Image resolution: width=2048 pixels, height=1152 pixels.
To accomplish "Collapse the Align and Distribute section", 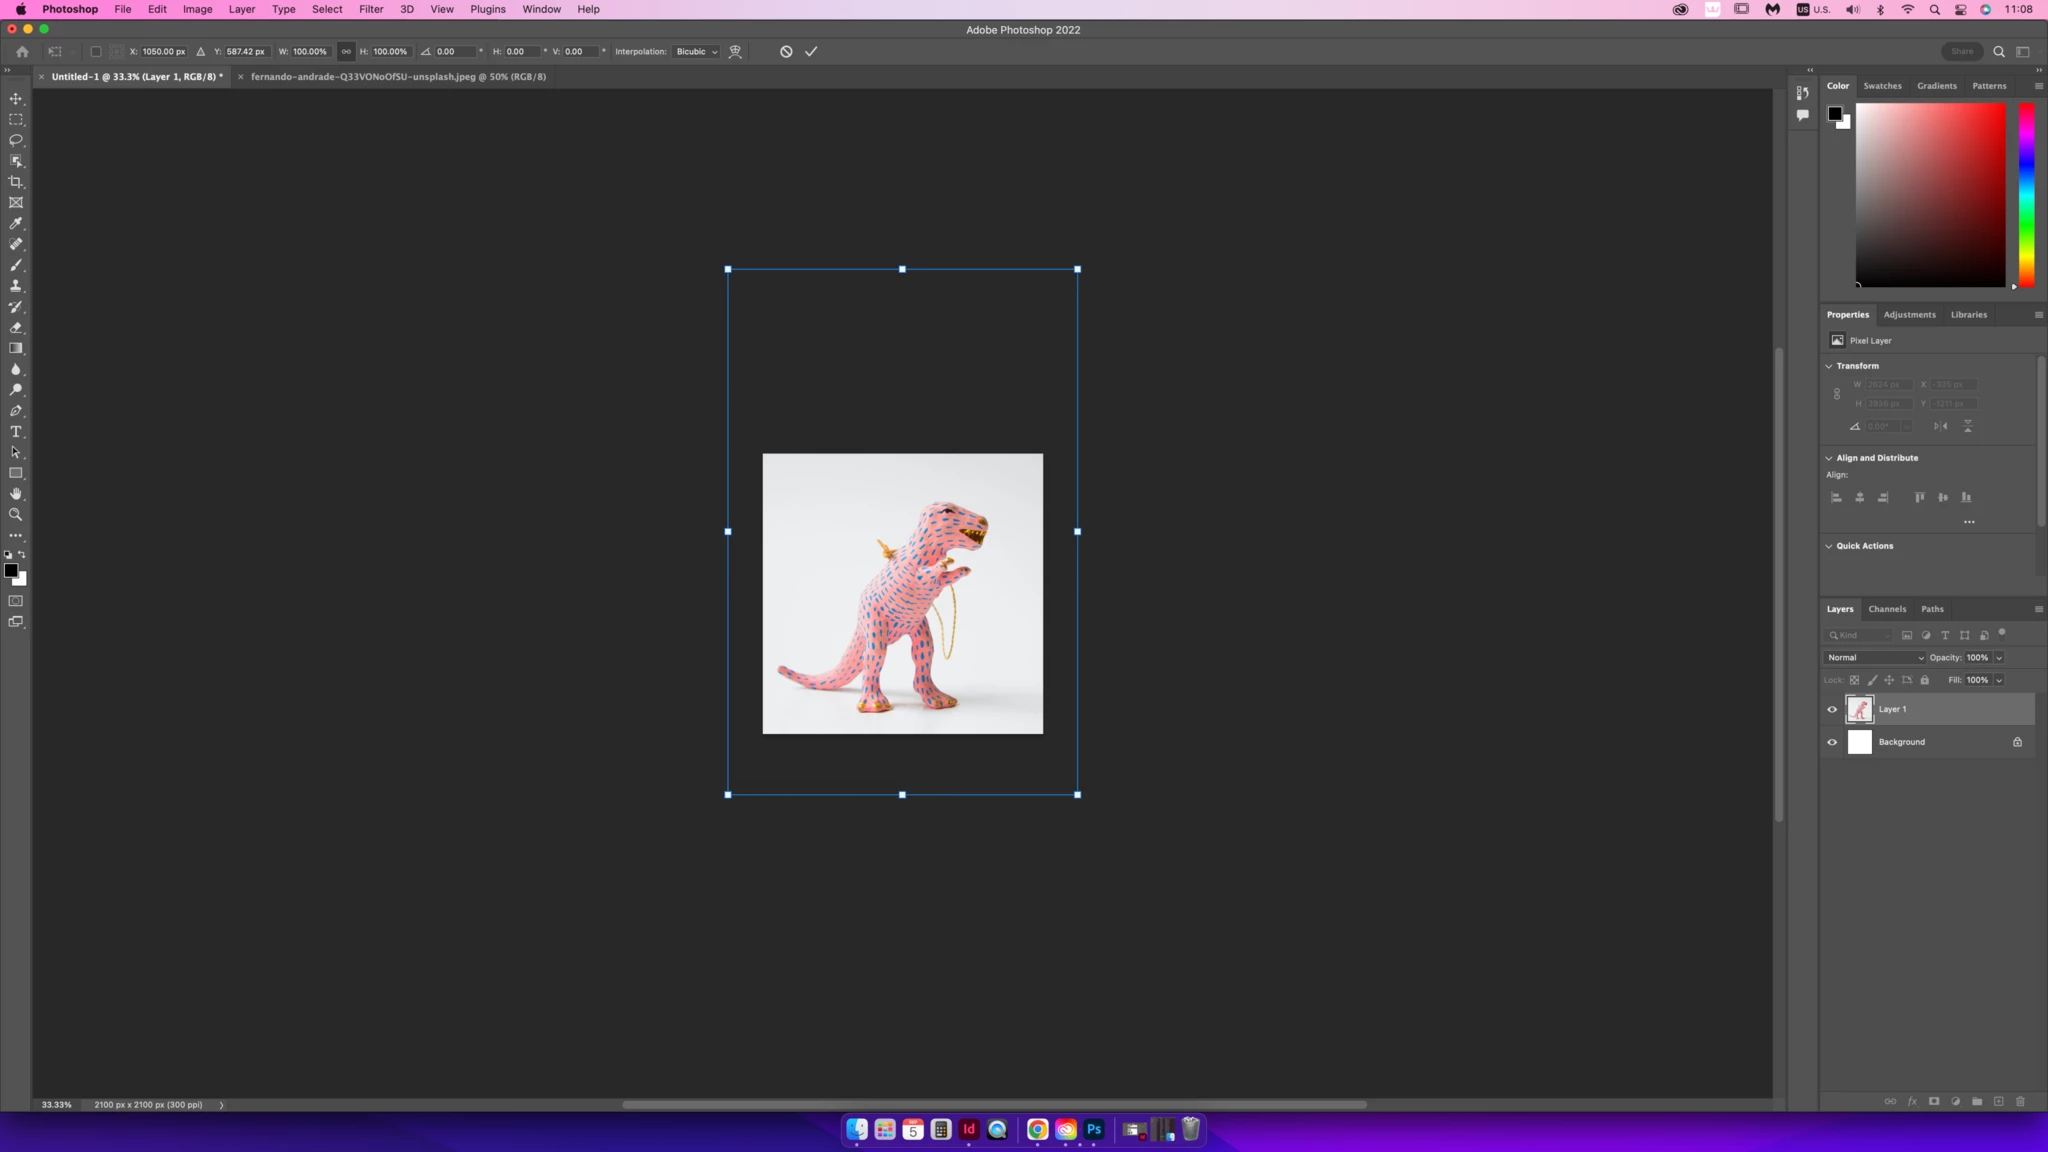I will [x=1829, y=458].
